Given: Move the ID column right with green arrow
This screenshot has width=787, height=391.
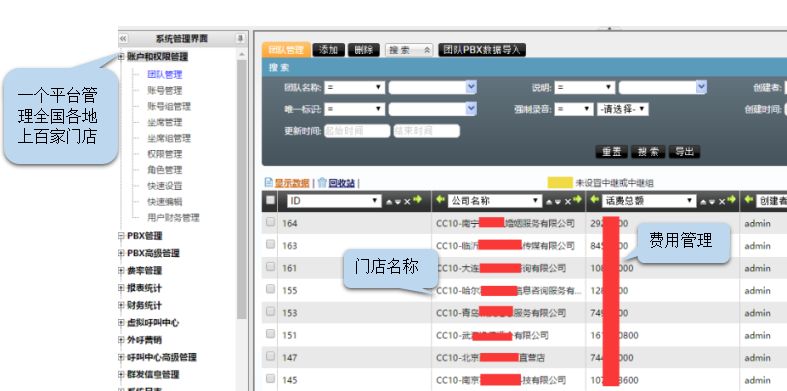Looking at the screenshot, I should (x=417, y=200).
